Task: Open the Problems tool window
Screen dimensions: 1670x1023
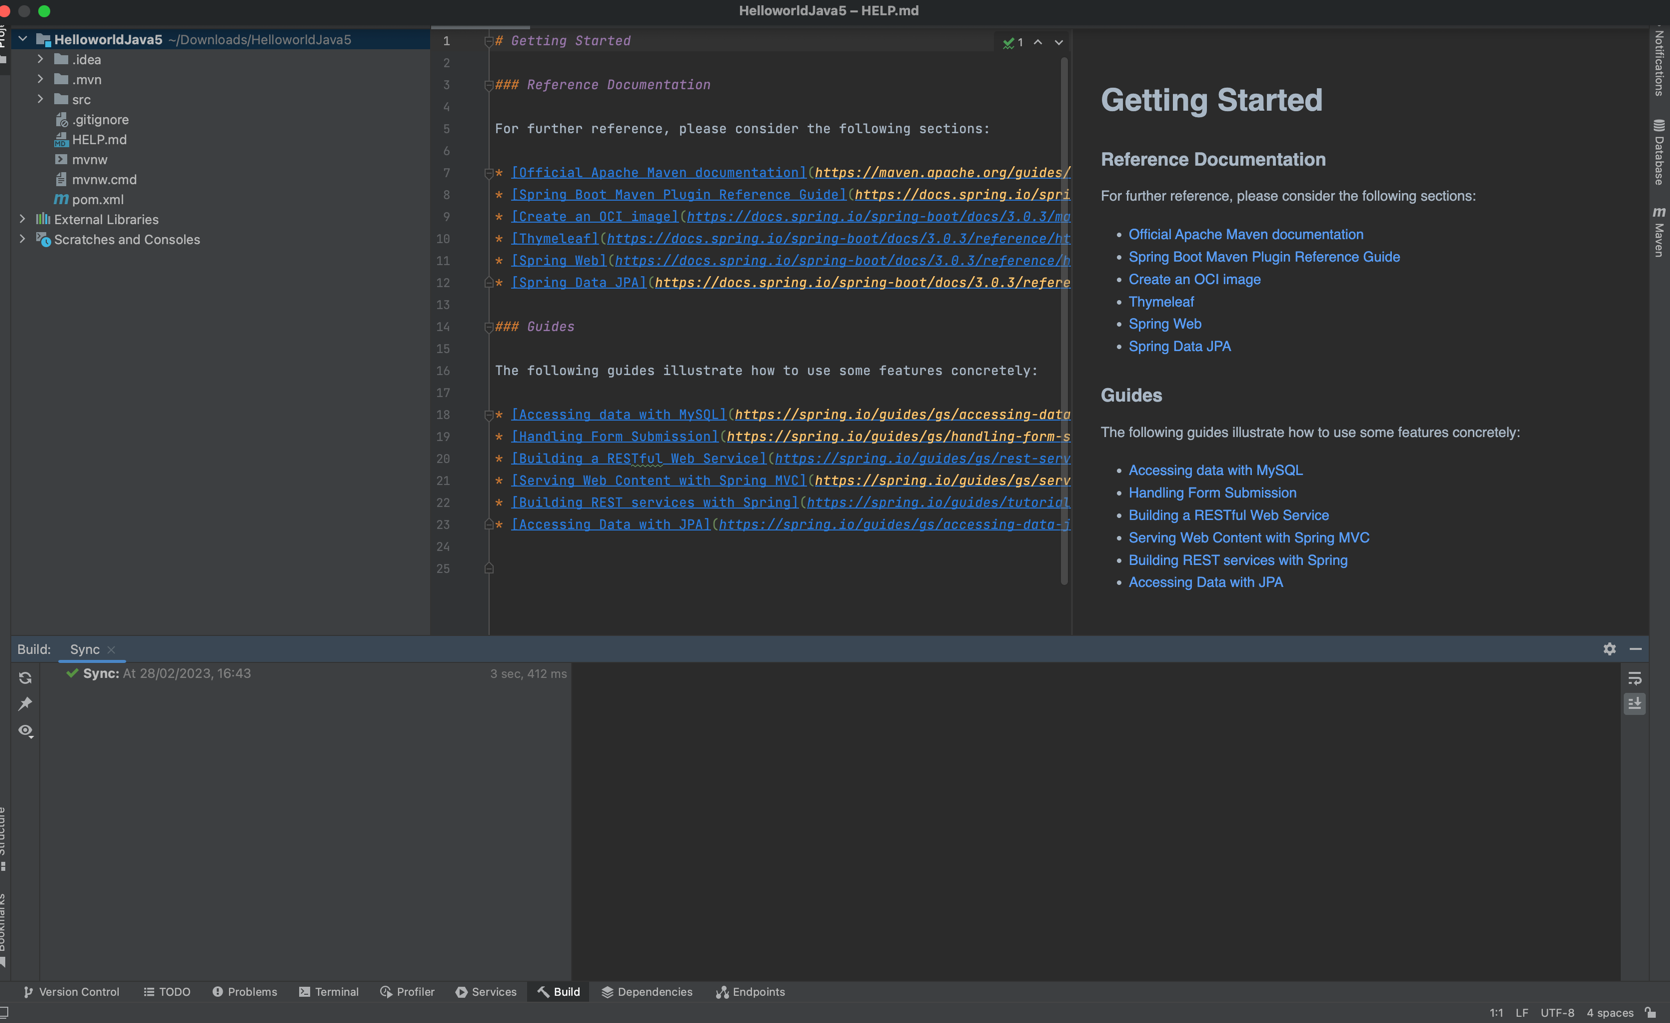Action: pos(244,992)
